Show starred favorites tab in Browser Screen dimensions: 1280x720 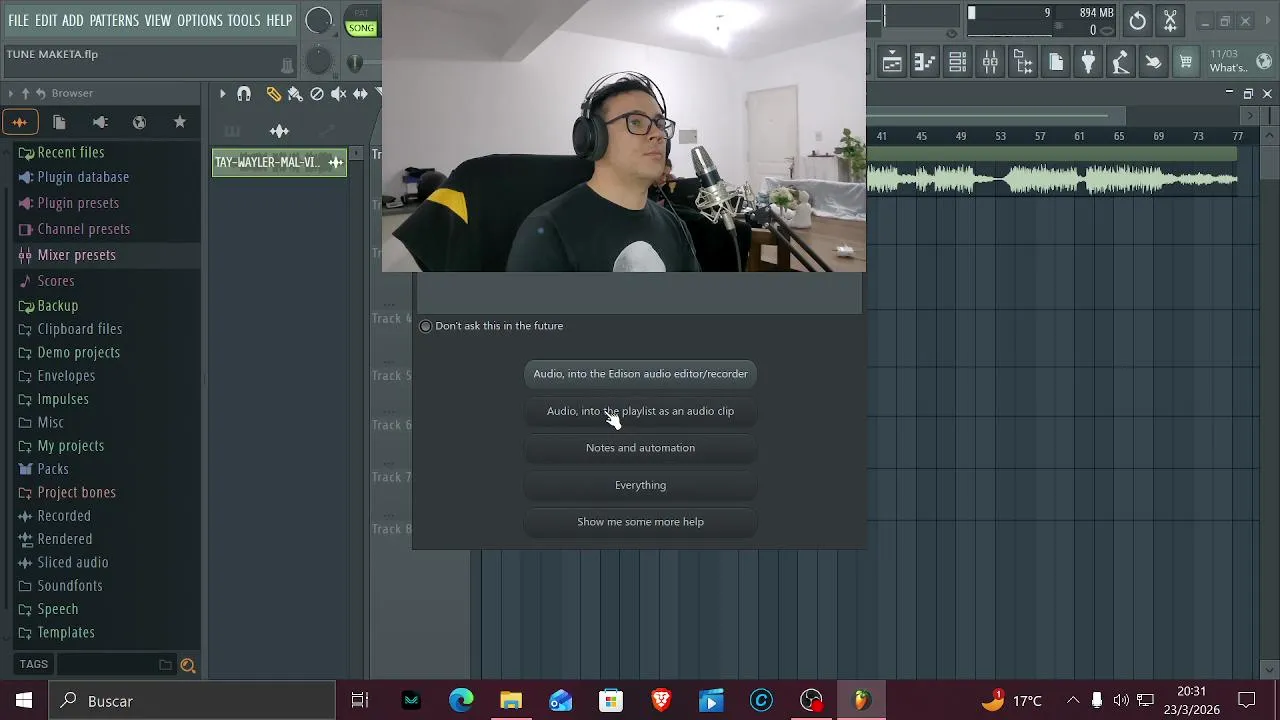point(179,122)
